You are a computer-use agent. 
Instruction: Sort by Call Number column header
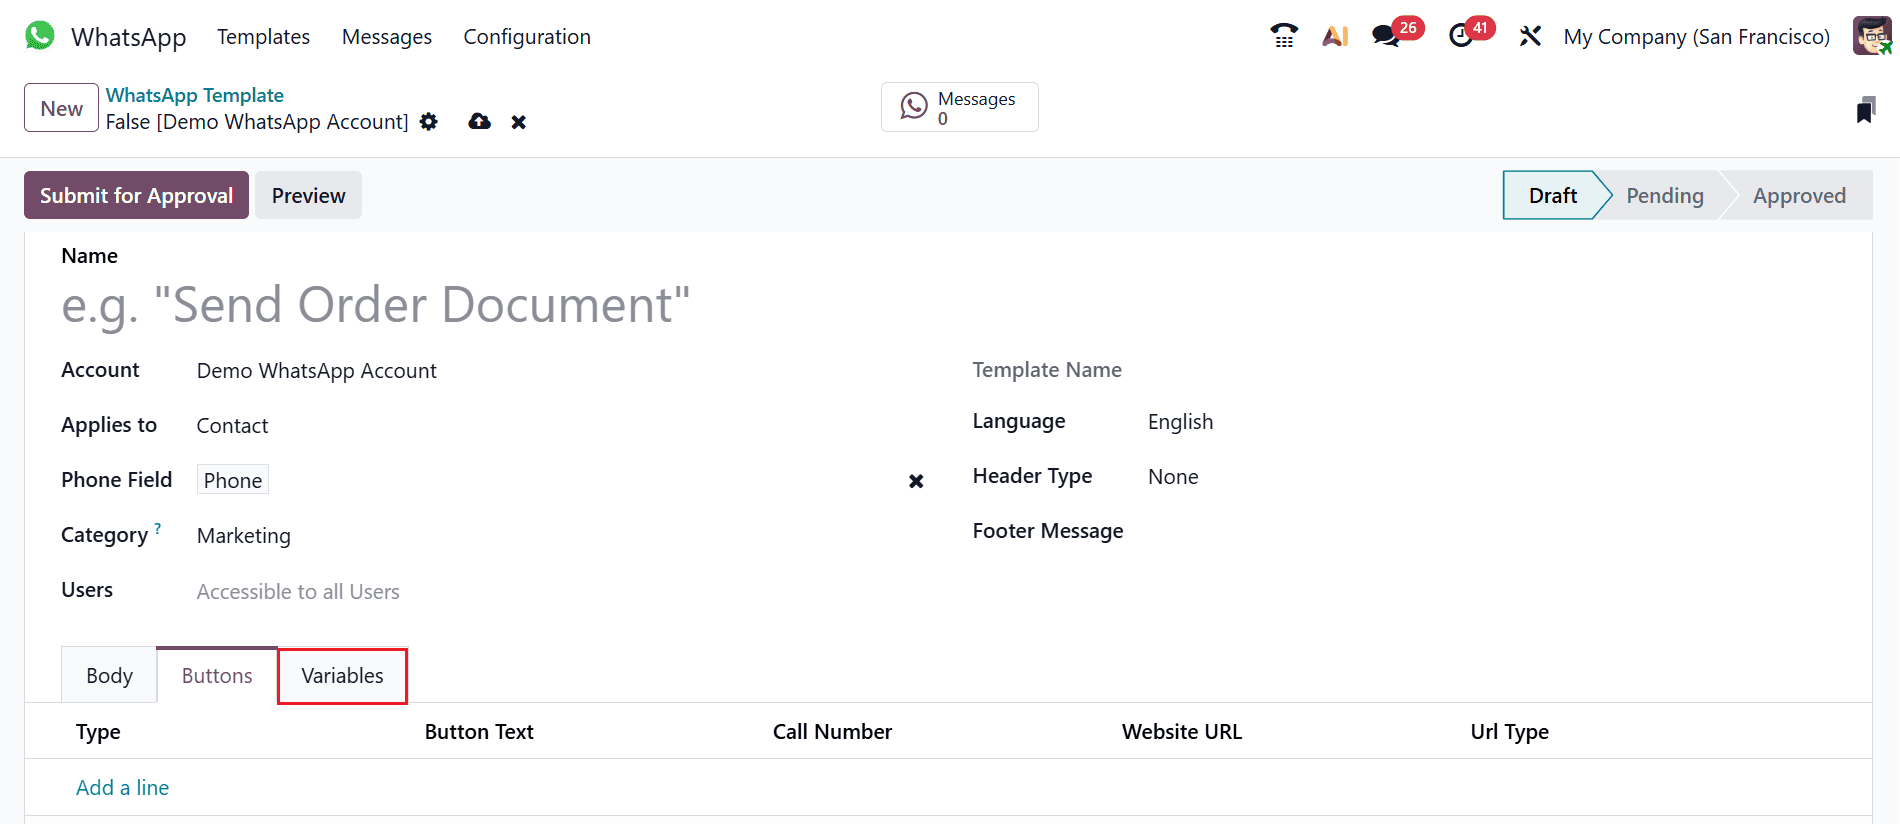[832, 732]
